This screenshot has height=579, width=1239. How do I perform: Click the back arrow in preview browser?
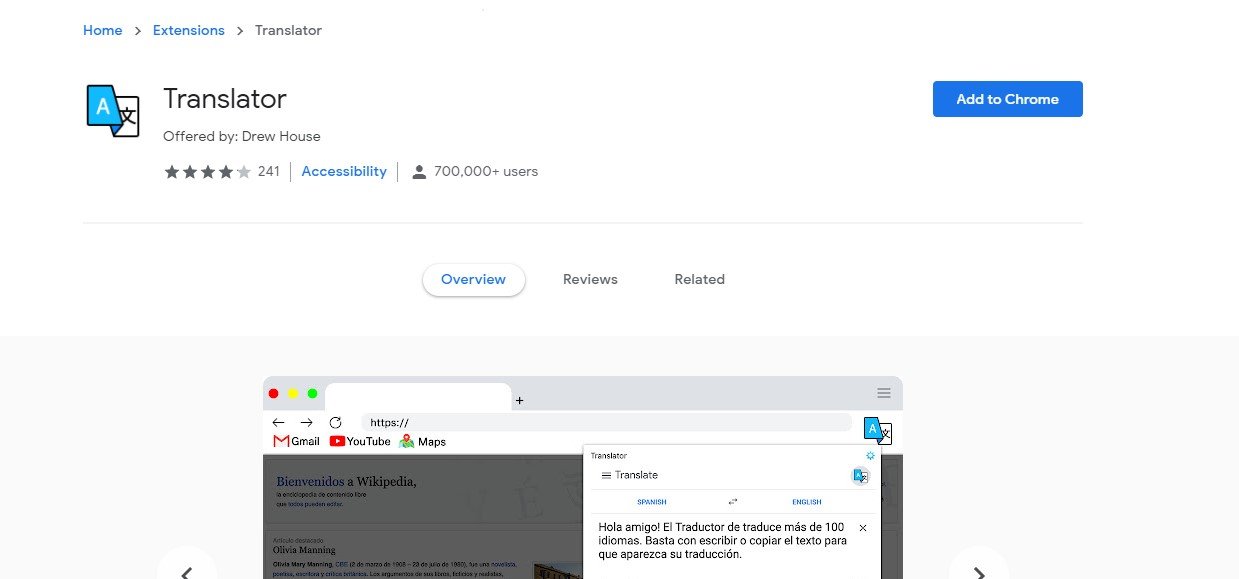pyautogui.click(x=278, y=423)
